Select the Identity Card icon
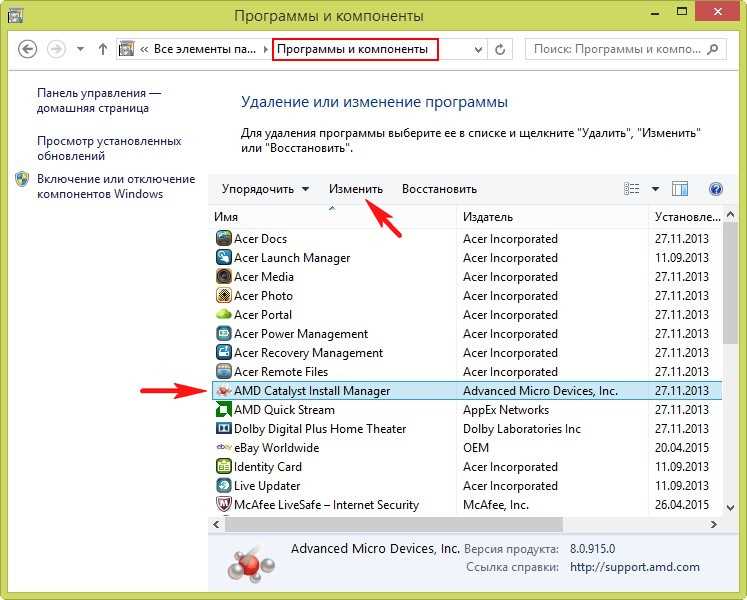This screenshot has height=600, width=747. click(223, 466)
